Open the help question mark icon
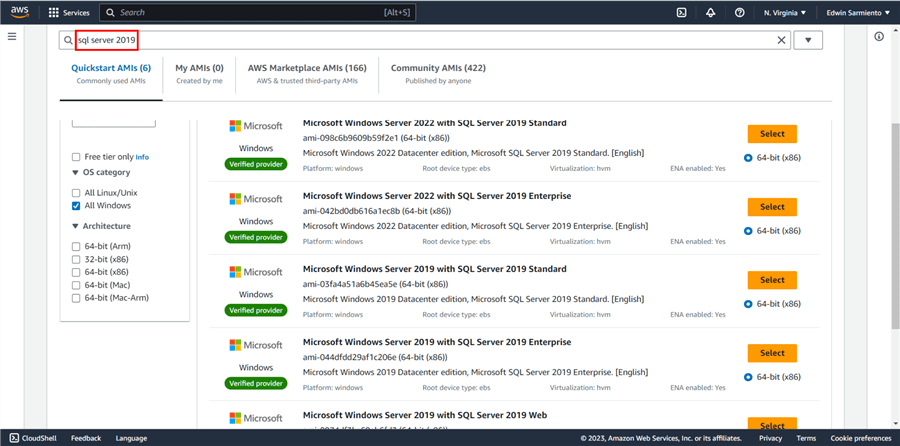 (739, 13)
